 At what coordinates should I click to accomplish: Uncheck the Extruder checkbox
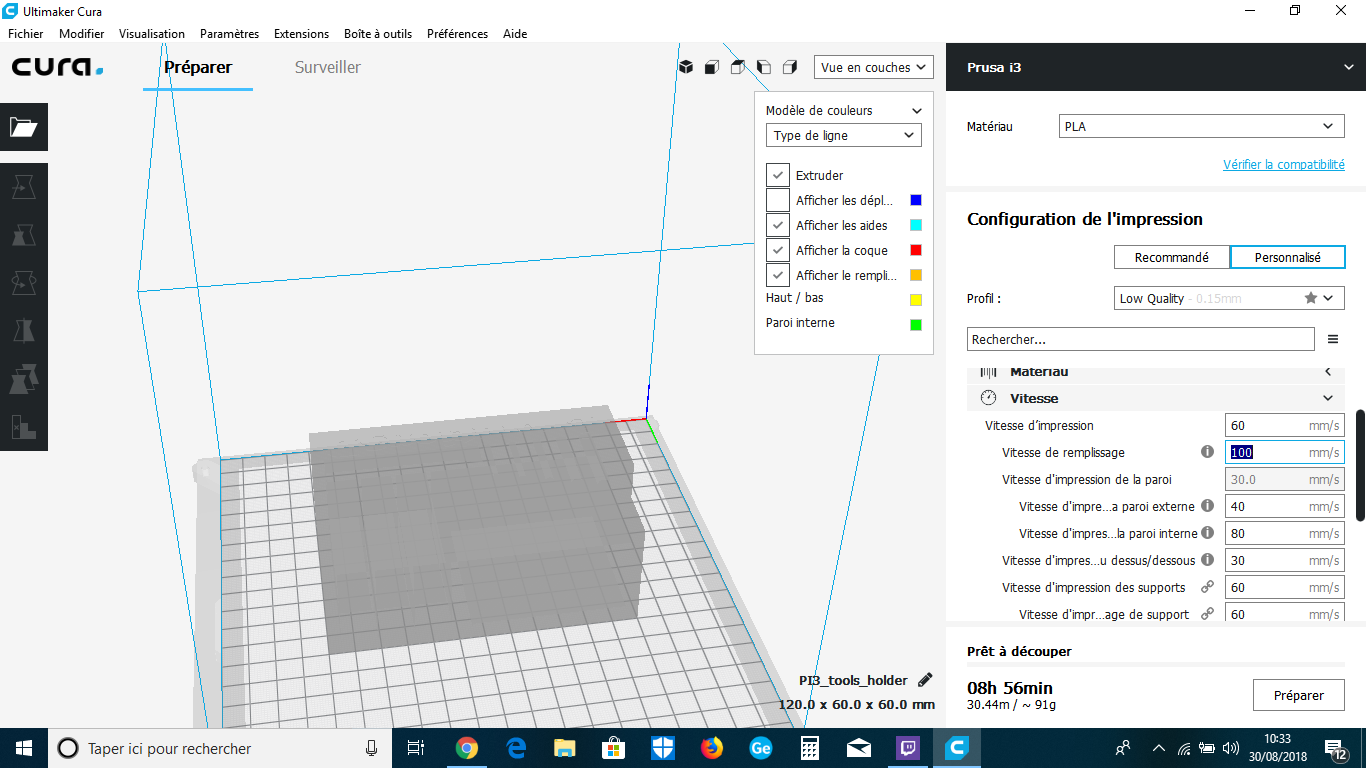pyautogui.click(x=778, y=175)
